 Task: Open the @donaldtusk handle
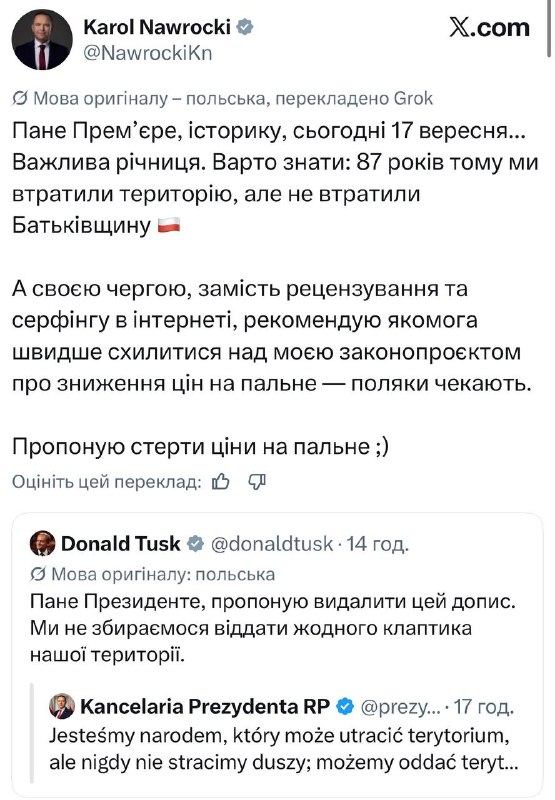pyautogui.click(x=272, y=544)
